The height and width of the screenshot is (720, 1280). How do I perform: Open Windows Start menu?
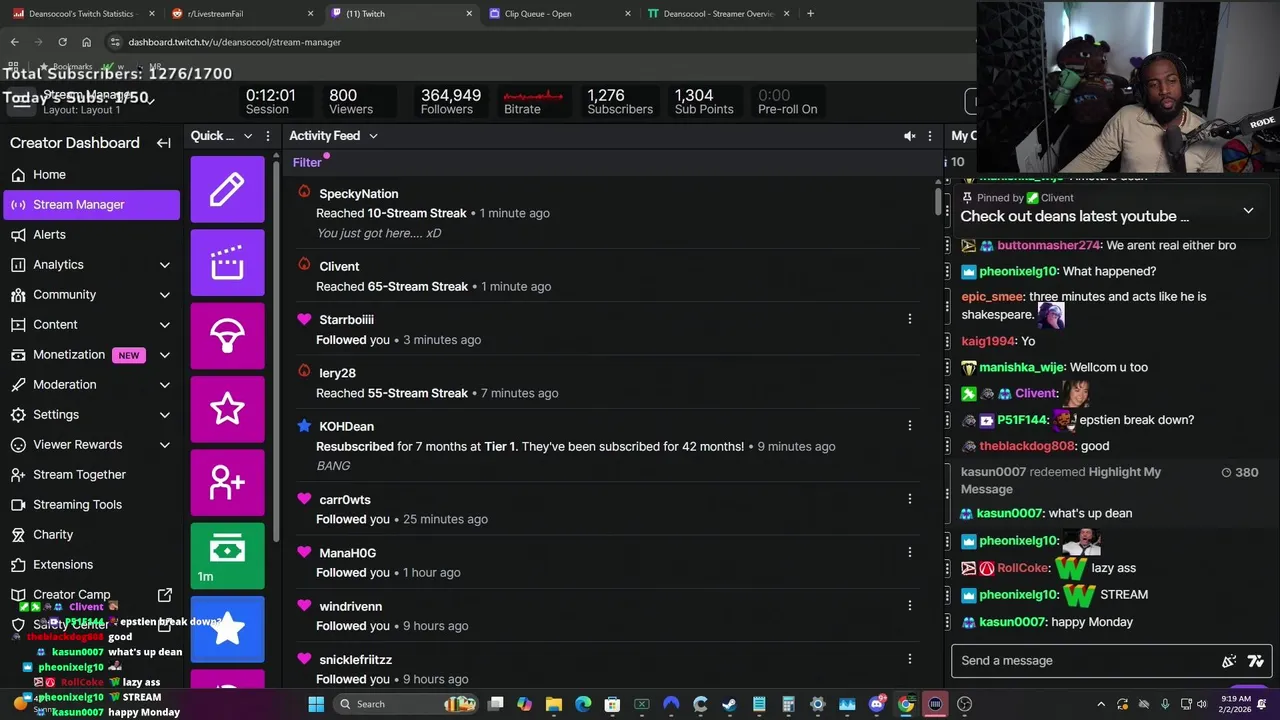[316, 704]
